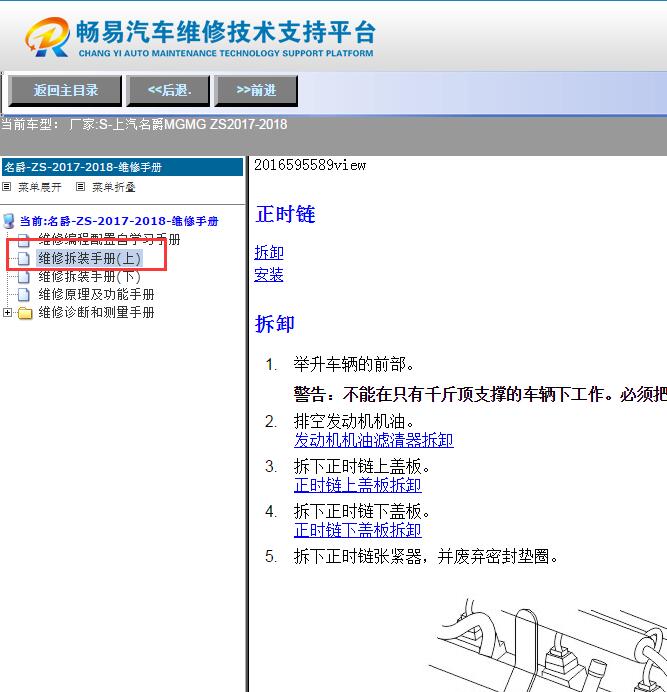Viewport: 667px width, 692px height.
Task: Click the page icon of 维修编程配置自学习手册
Action: point(24,240)
